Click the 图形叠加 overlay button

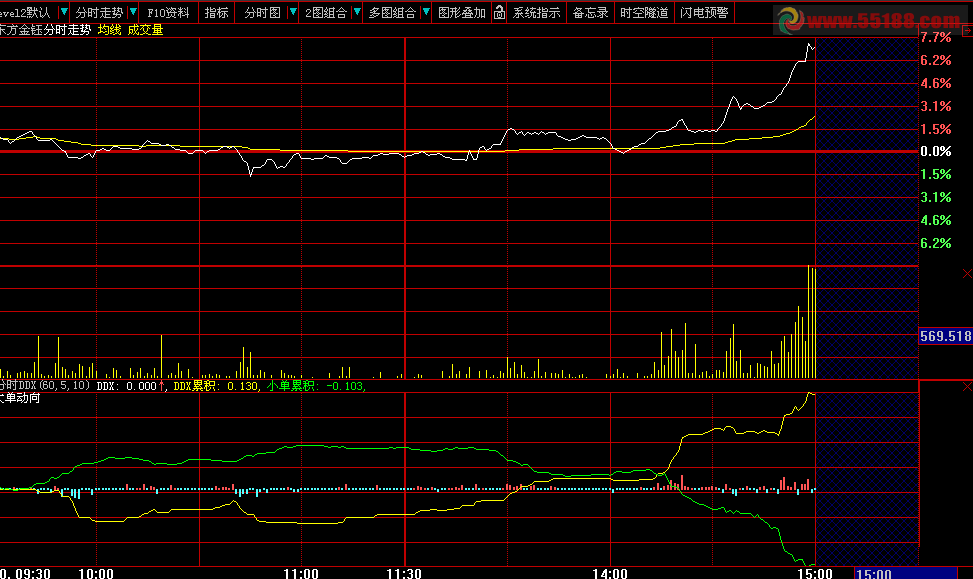coord(462,12)
